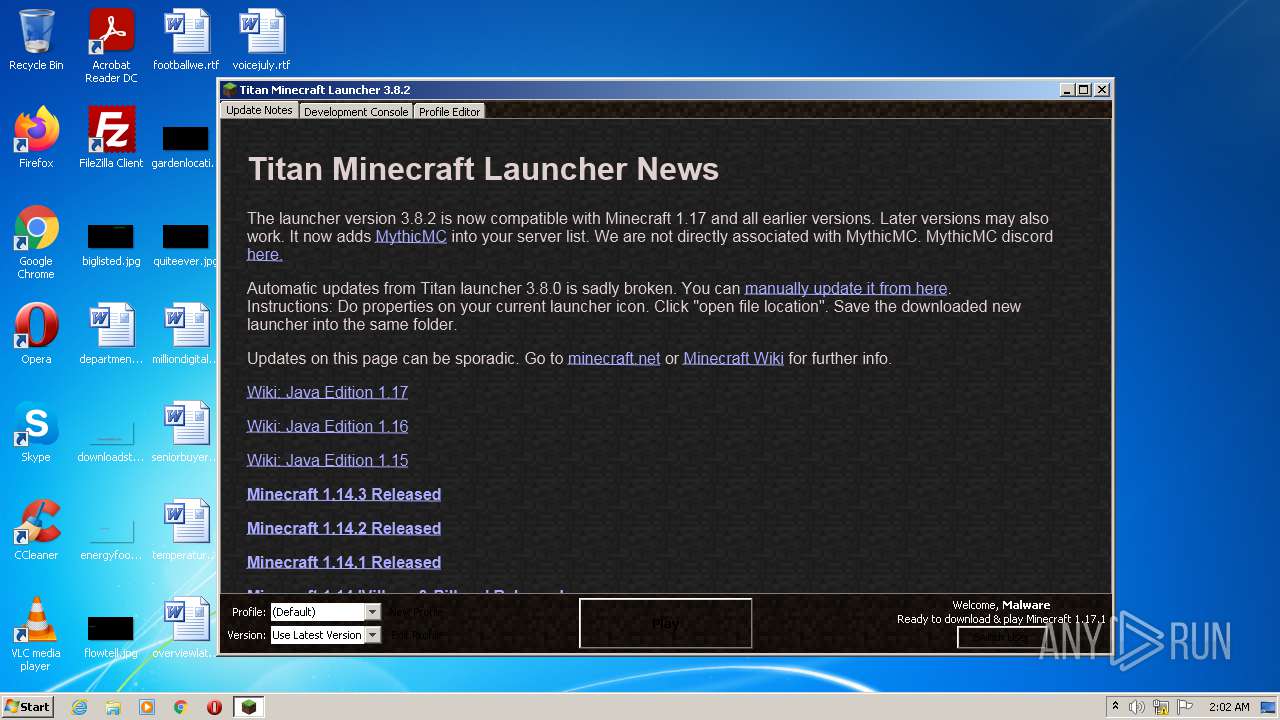
Task: Expand the Version dropdown
Action: [372, 635]
